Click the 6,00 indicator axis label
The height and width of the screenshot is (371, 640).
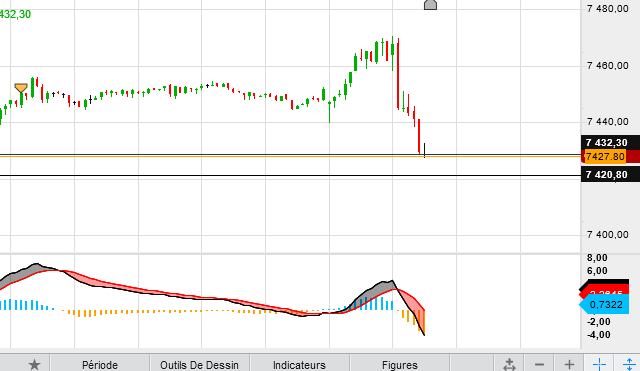click(x=597, y=271)
